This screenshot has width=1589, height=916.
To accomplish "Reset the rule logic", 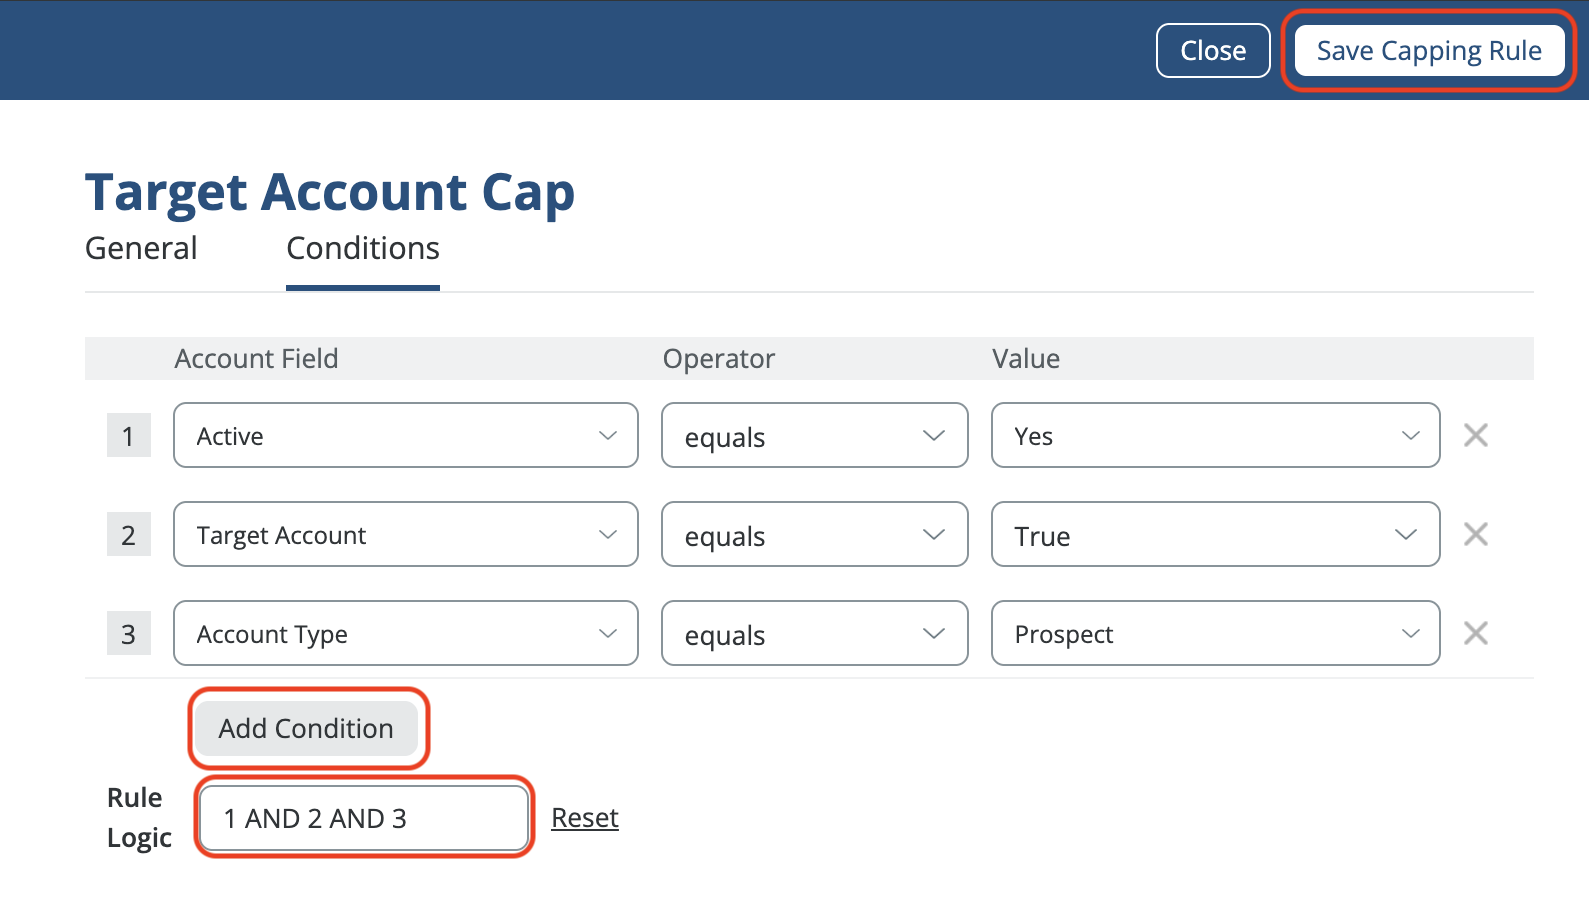I will point(584,818).
